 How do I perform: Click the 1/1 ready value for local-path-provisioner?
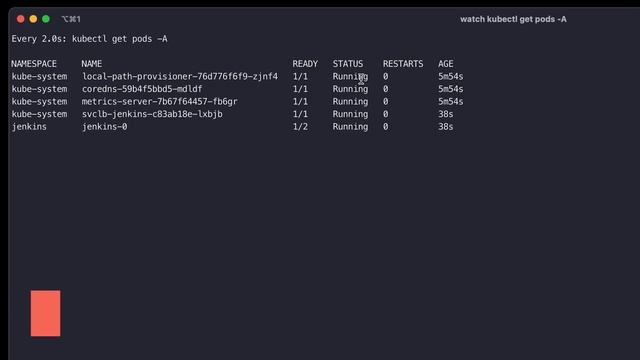tap(300, 76)
